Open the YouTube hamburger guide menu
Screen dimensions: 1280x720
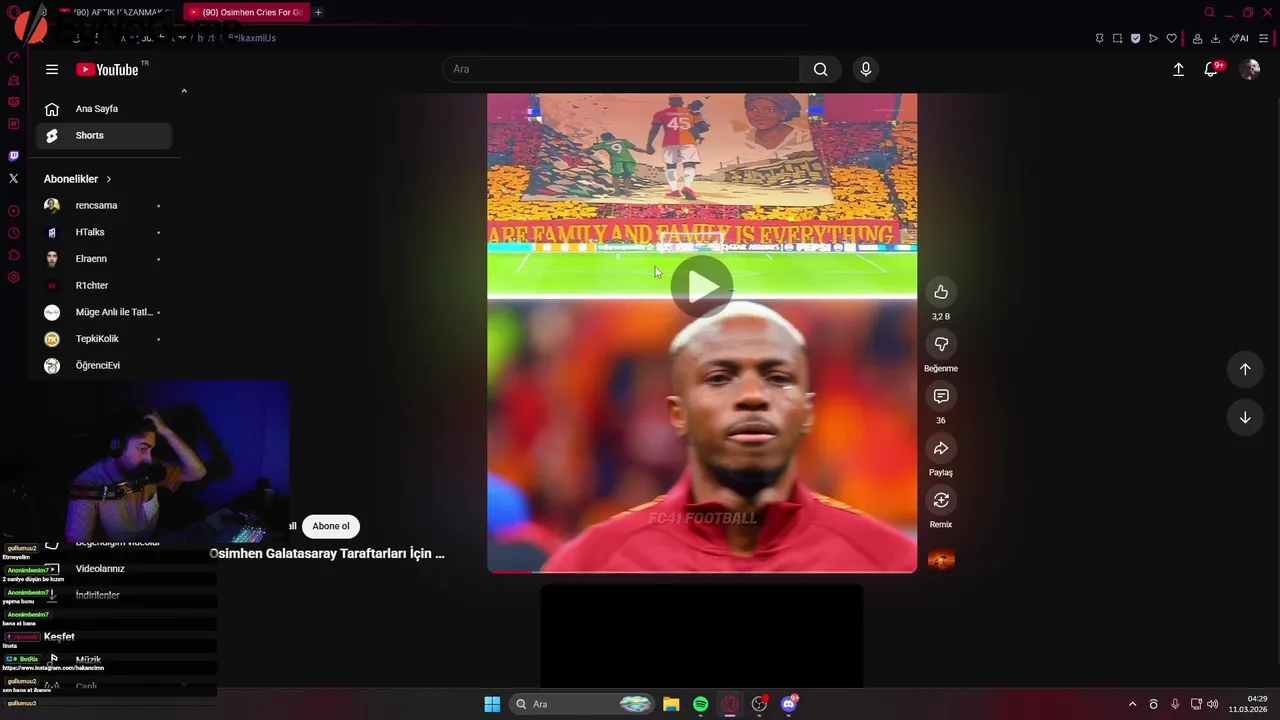52,69
